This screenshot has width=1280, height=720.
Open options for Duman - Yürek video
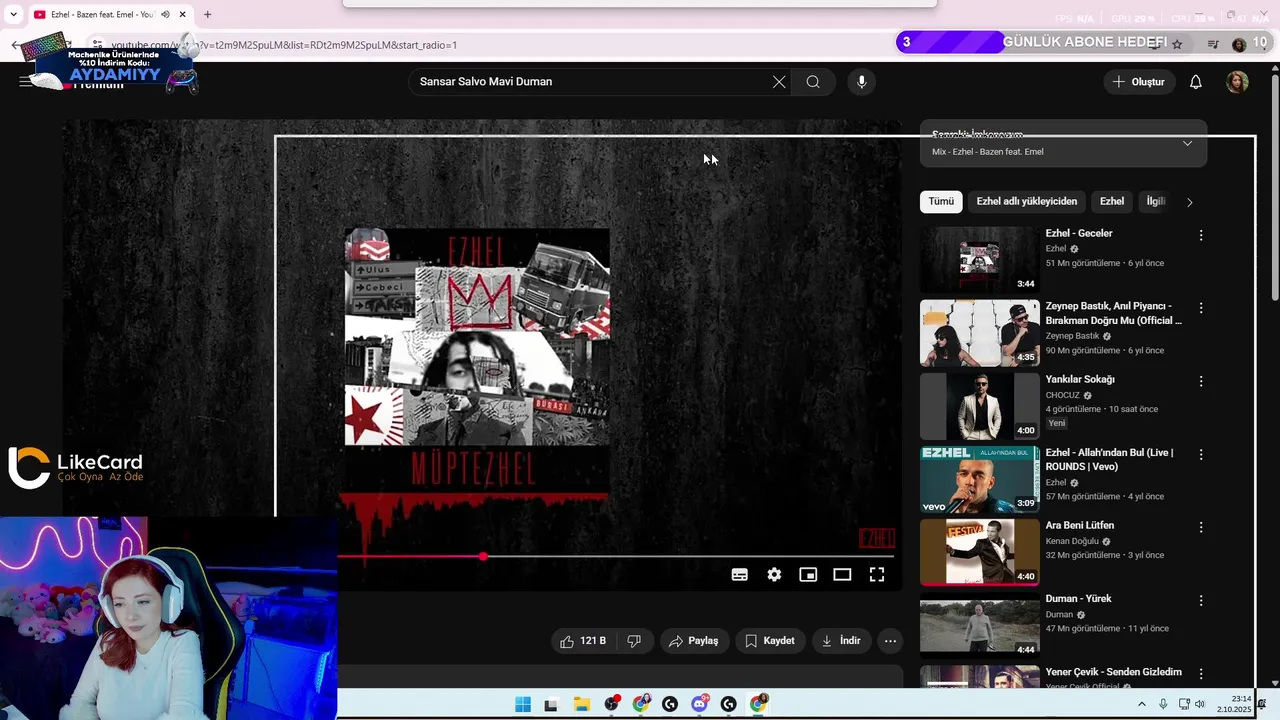[1201, 600]
